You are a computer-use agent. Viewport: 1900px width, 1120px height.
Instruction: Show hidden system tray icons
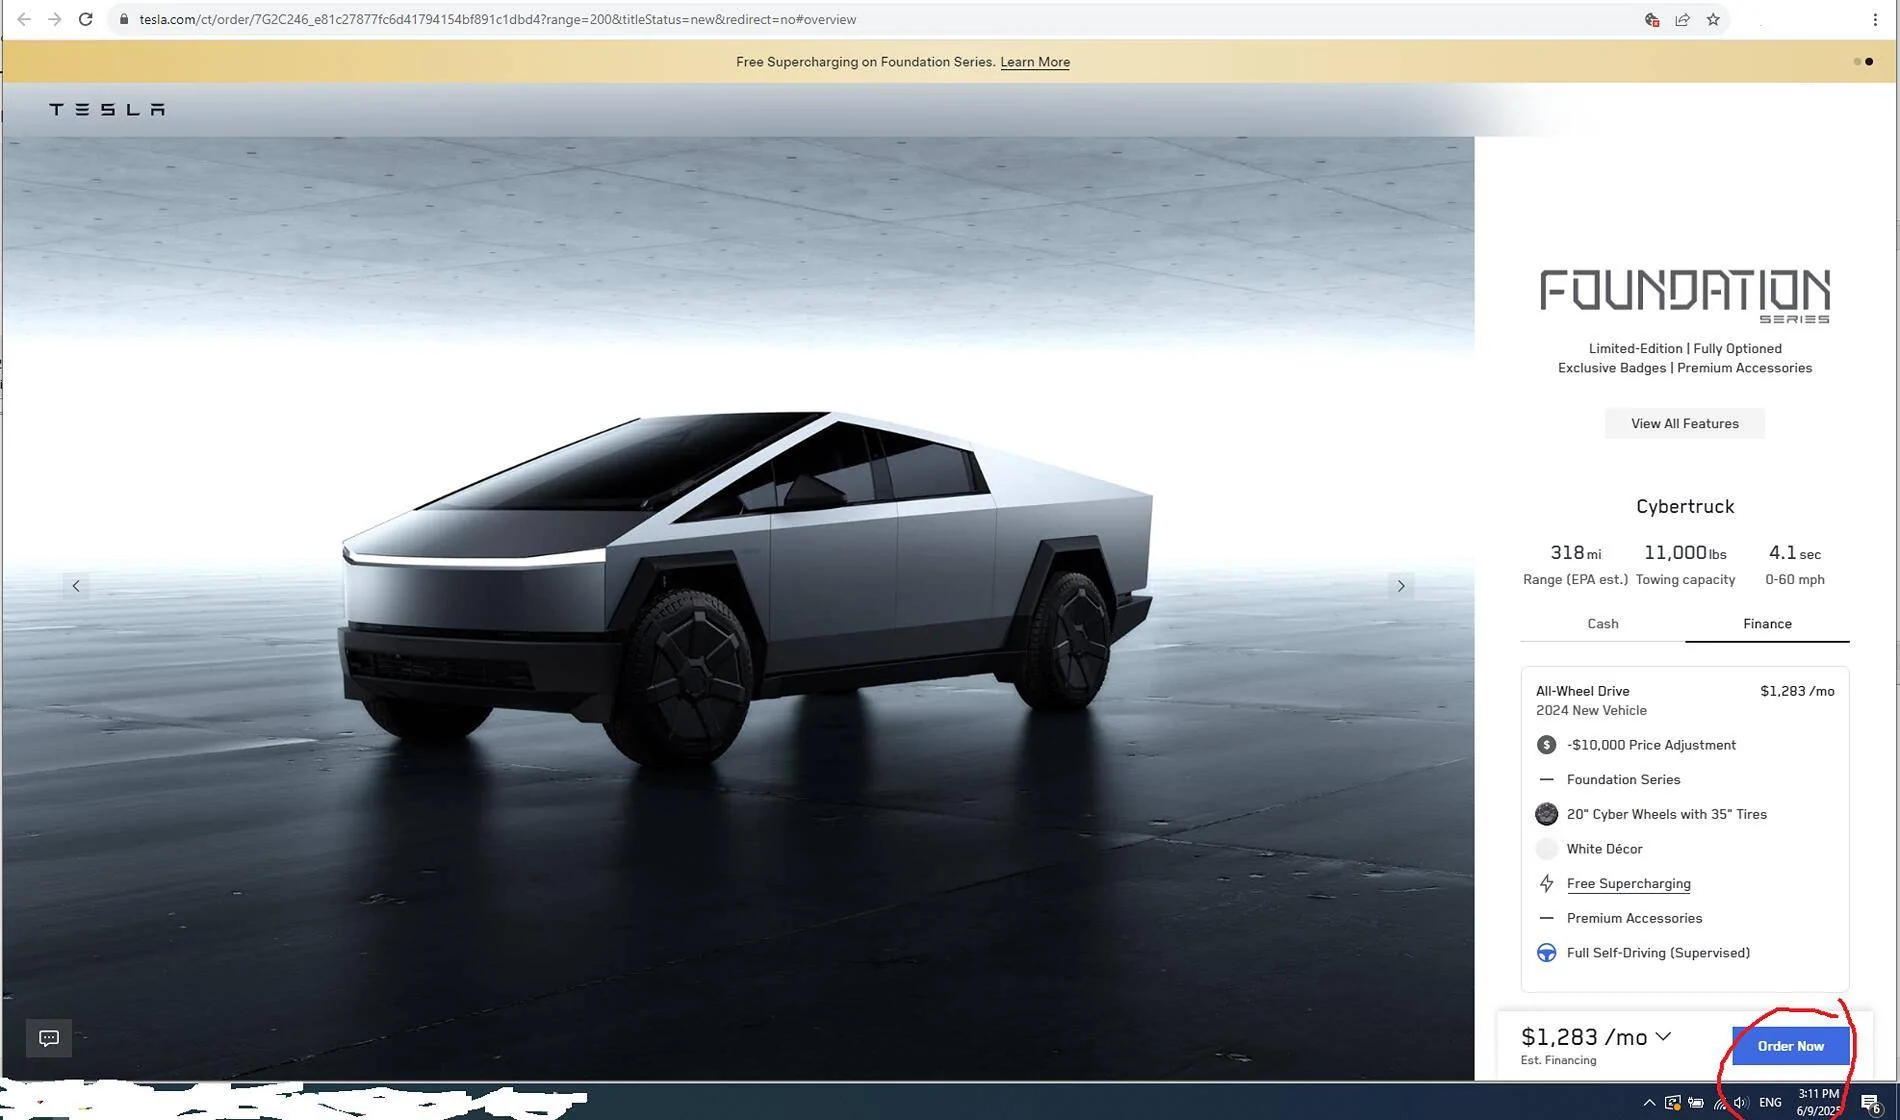coord(1649,1102)
